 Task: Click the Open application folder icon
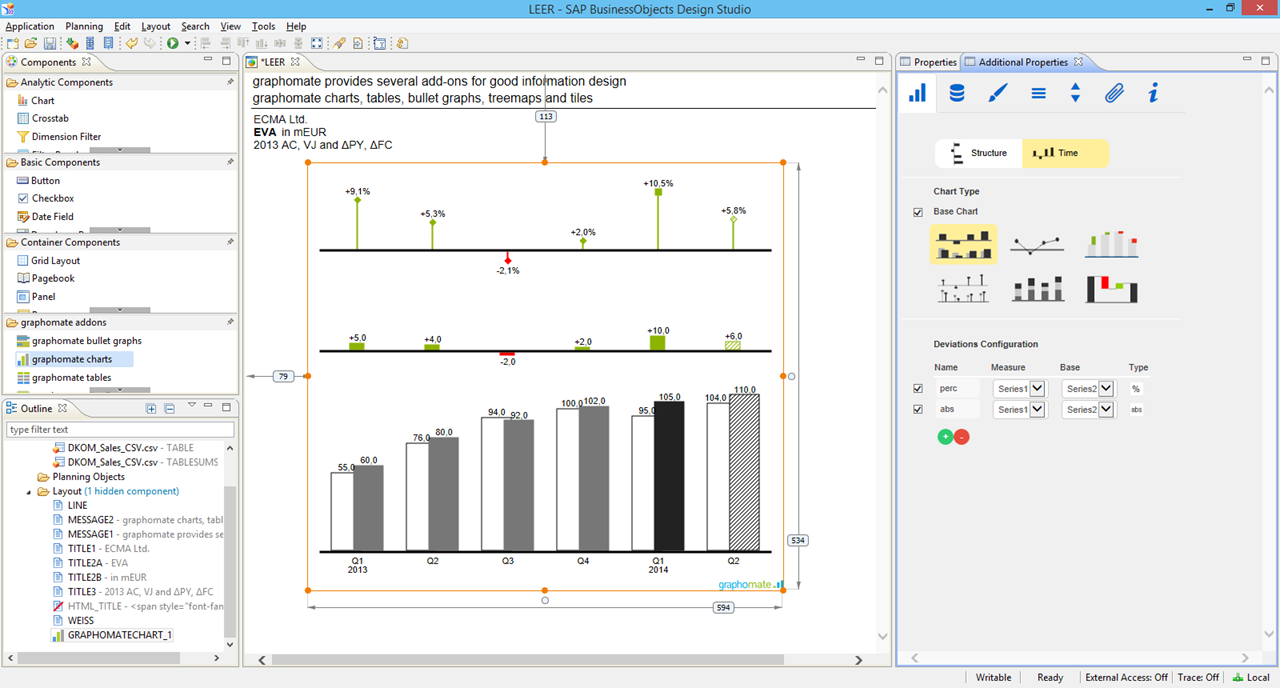tap(31, 44)
